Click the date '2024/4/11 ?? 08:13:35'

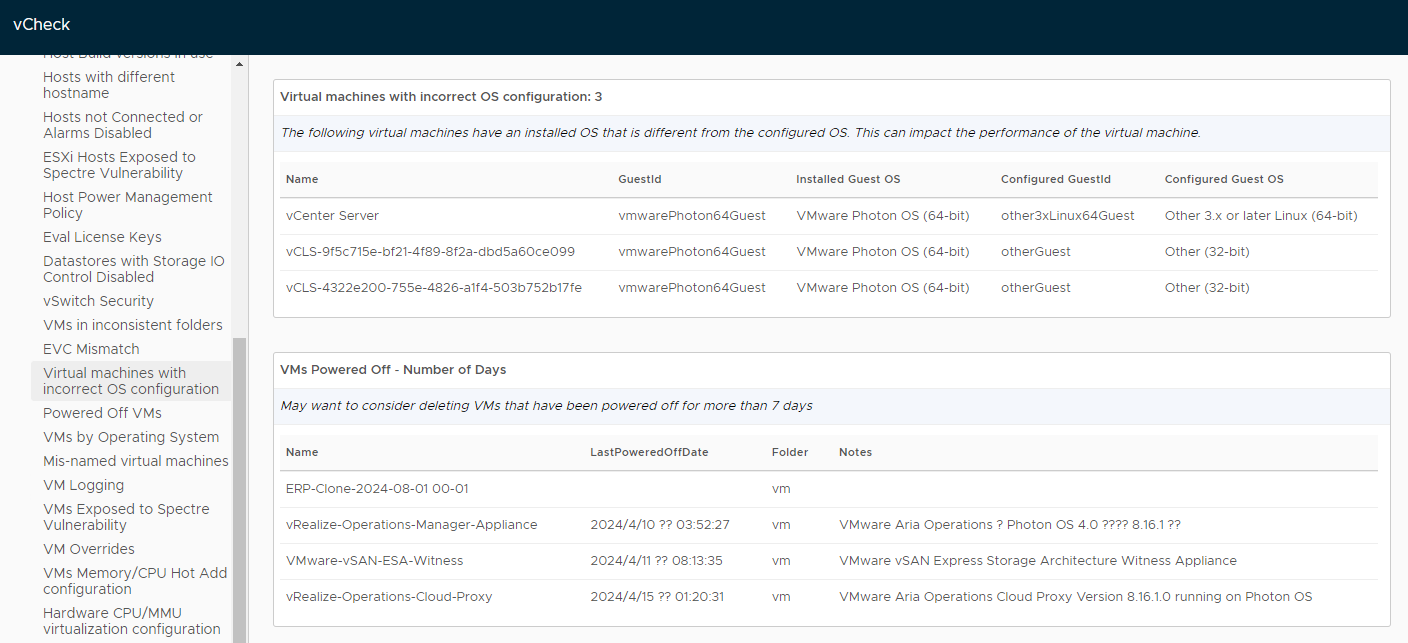coord(656,560)
